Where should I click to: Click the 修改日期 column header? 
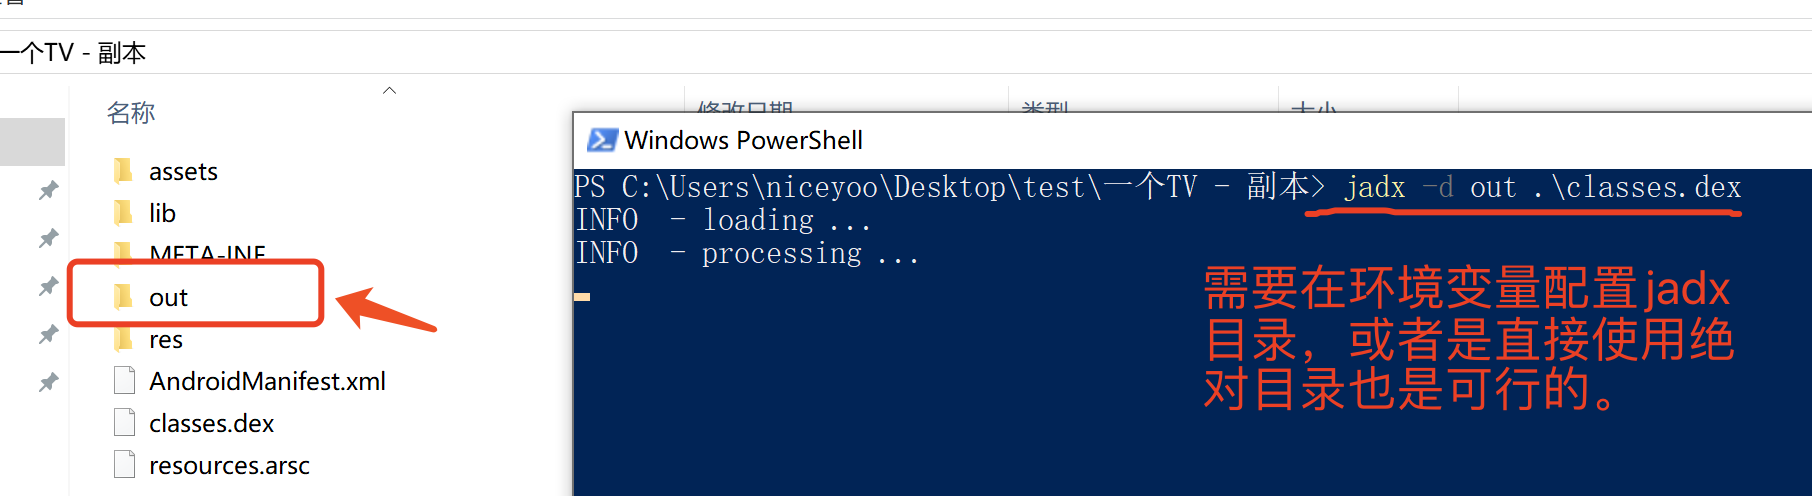745,106
